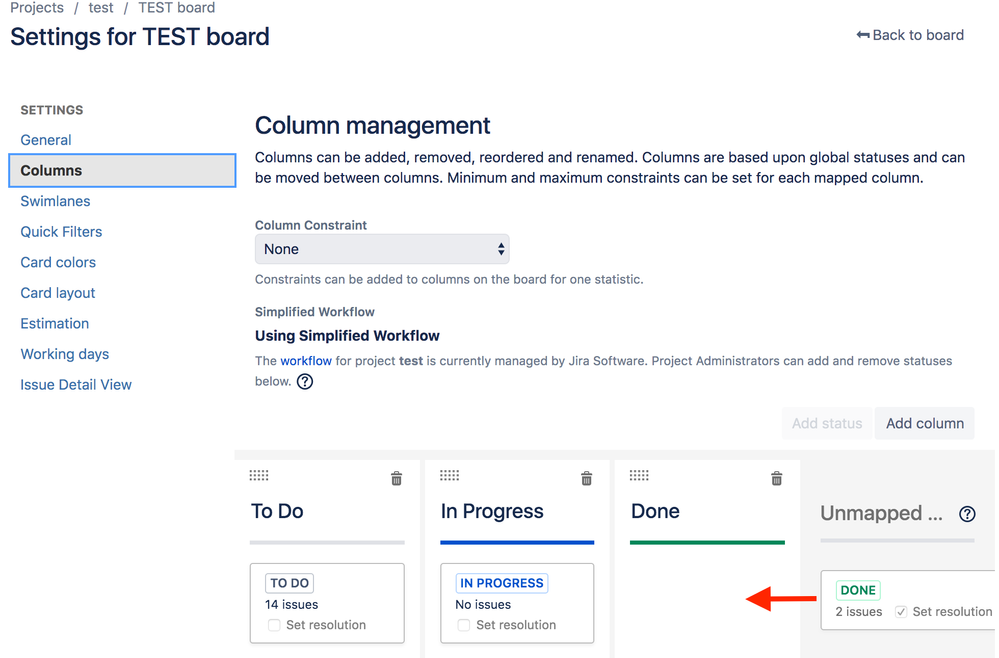The image size is (999, 658).
Task: Click drag handle on In Progress column
Action: coord(449,475)
